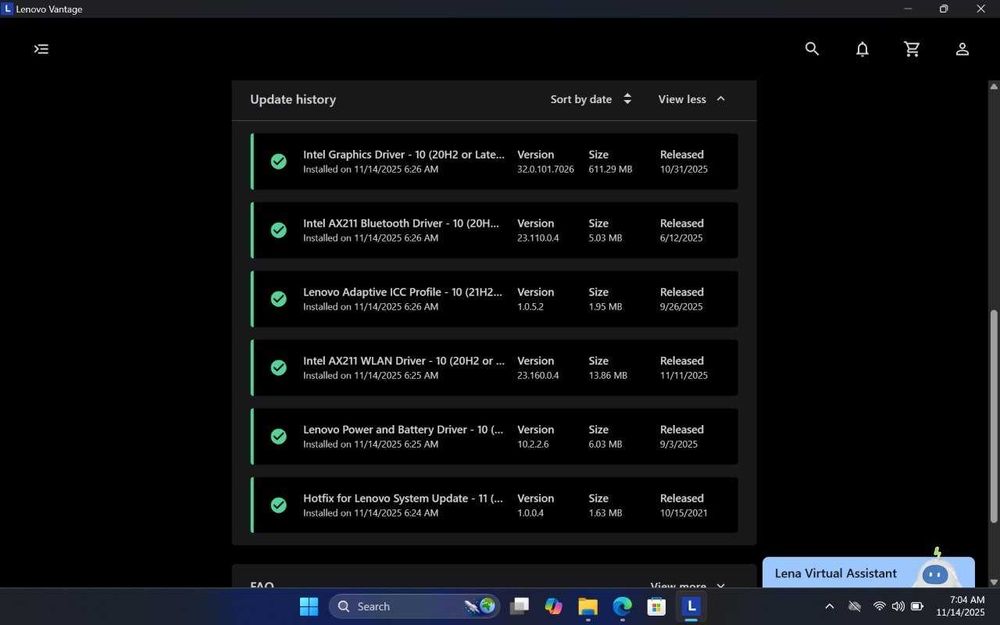Image resolution: width=1000 pixels, height=625 pixels.
Task: Click version 32.0.101.7026 value
Action: point(545,169)
